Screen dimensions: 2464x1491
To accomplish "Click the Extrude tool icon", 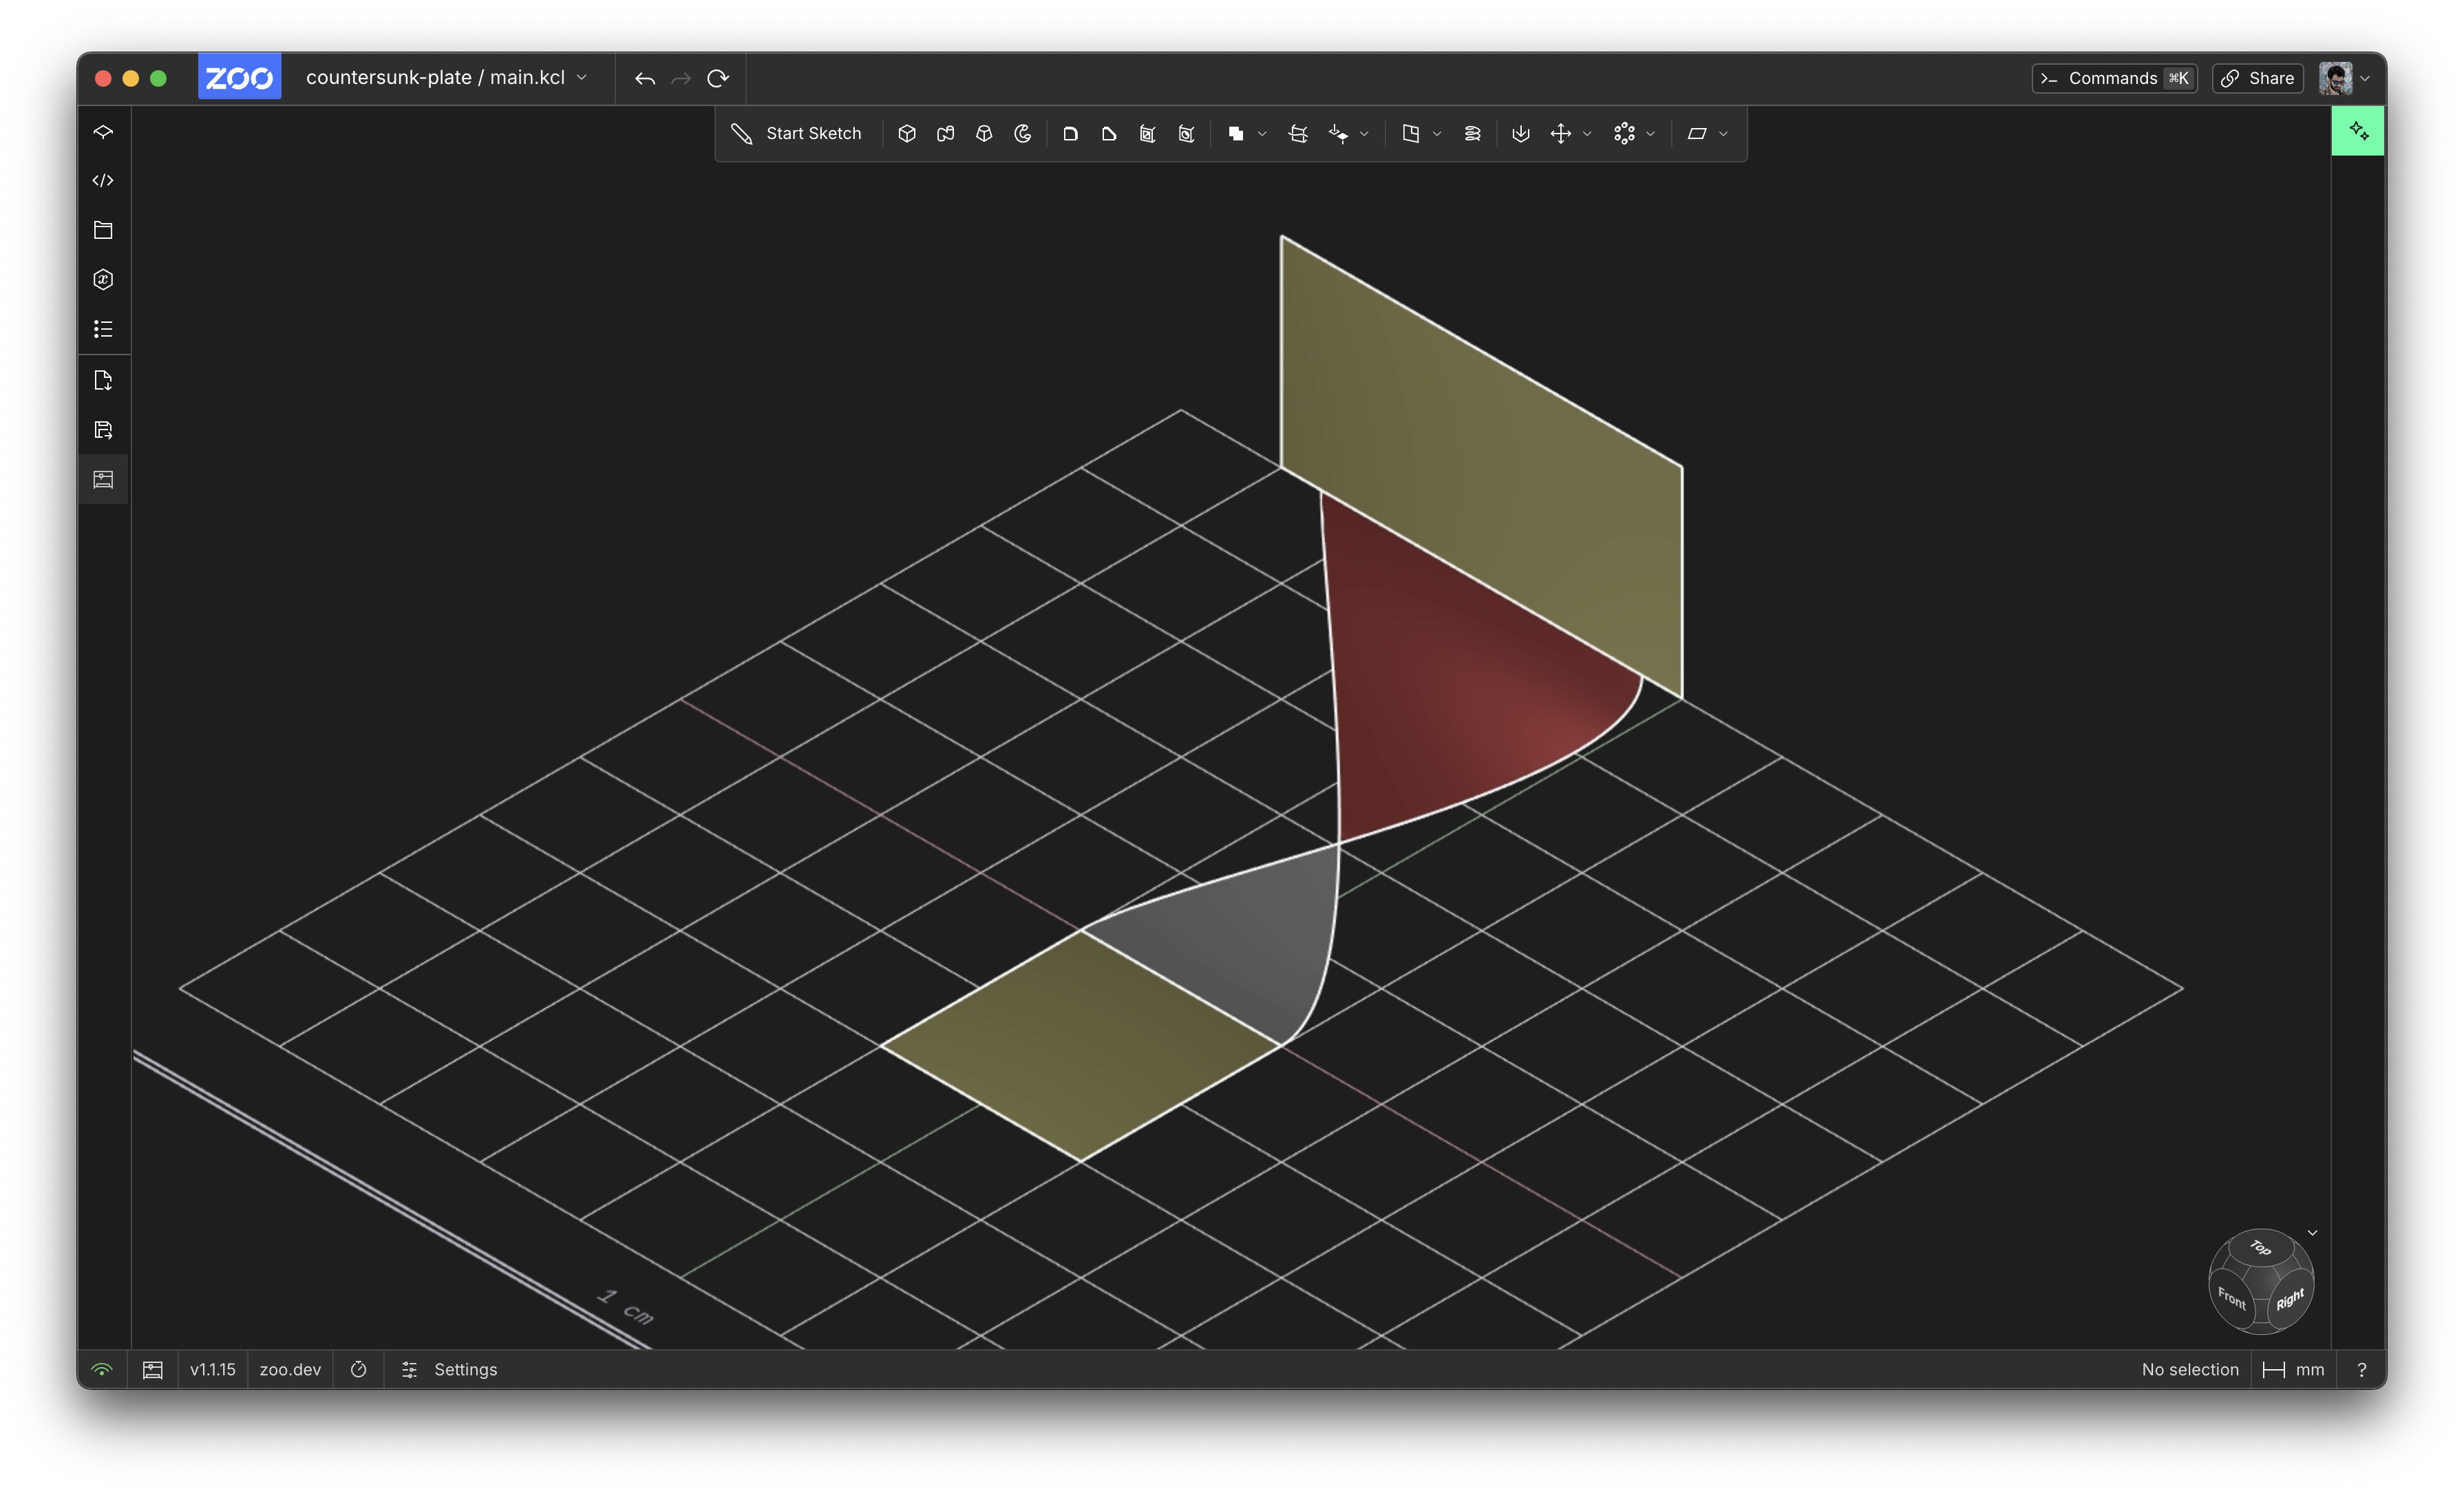I will (906, 134).
